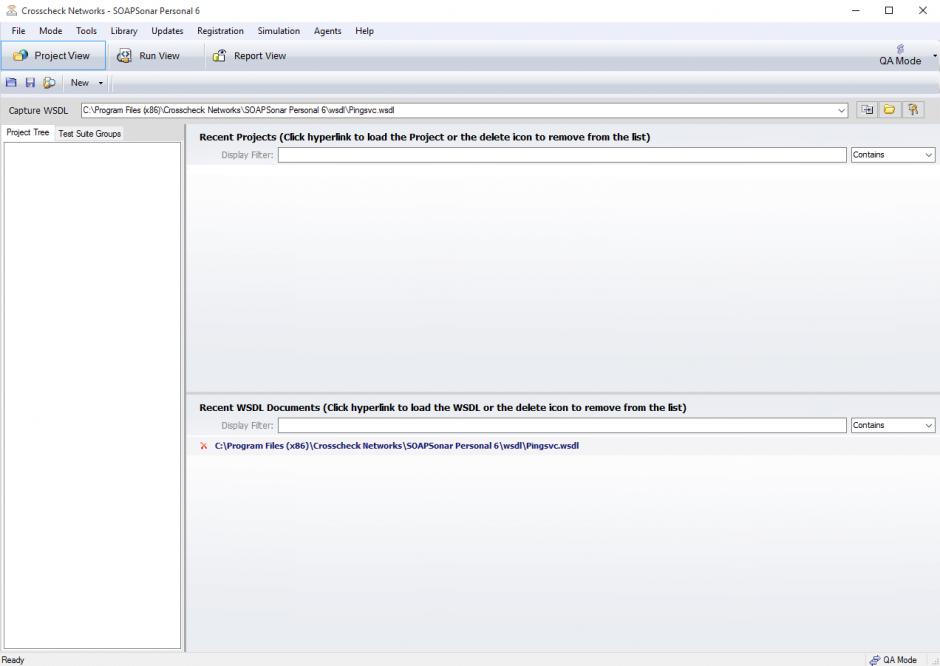Open the Agents menu
The image size is (940, 666).
coord(327,31)
